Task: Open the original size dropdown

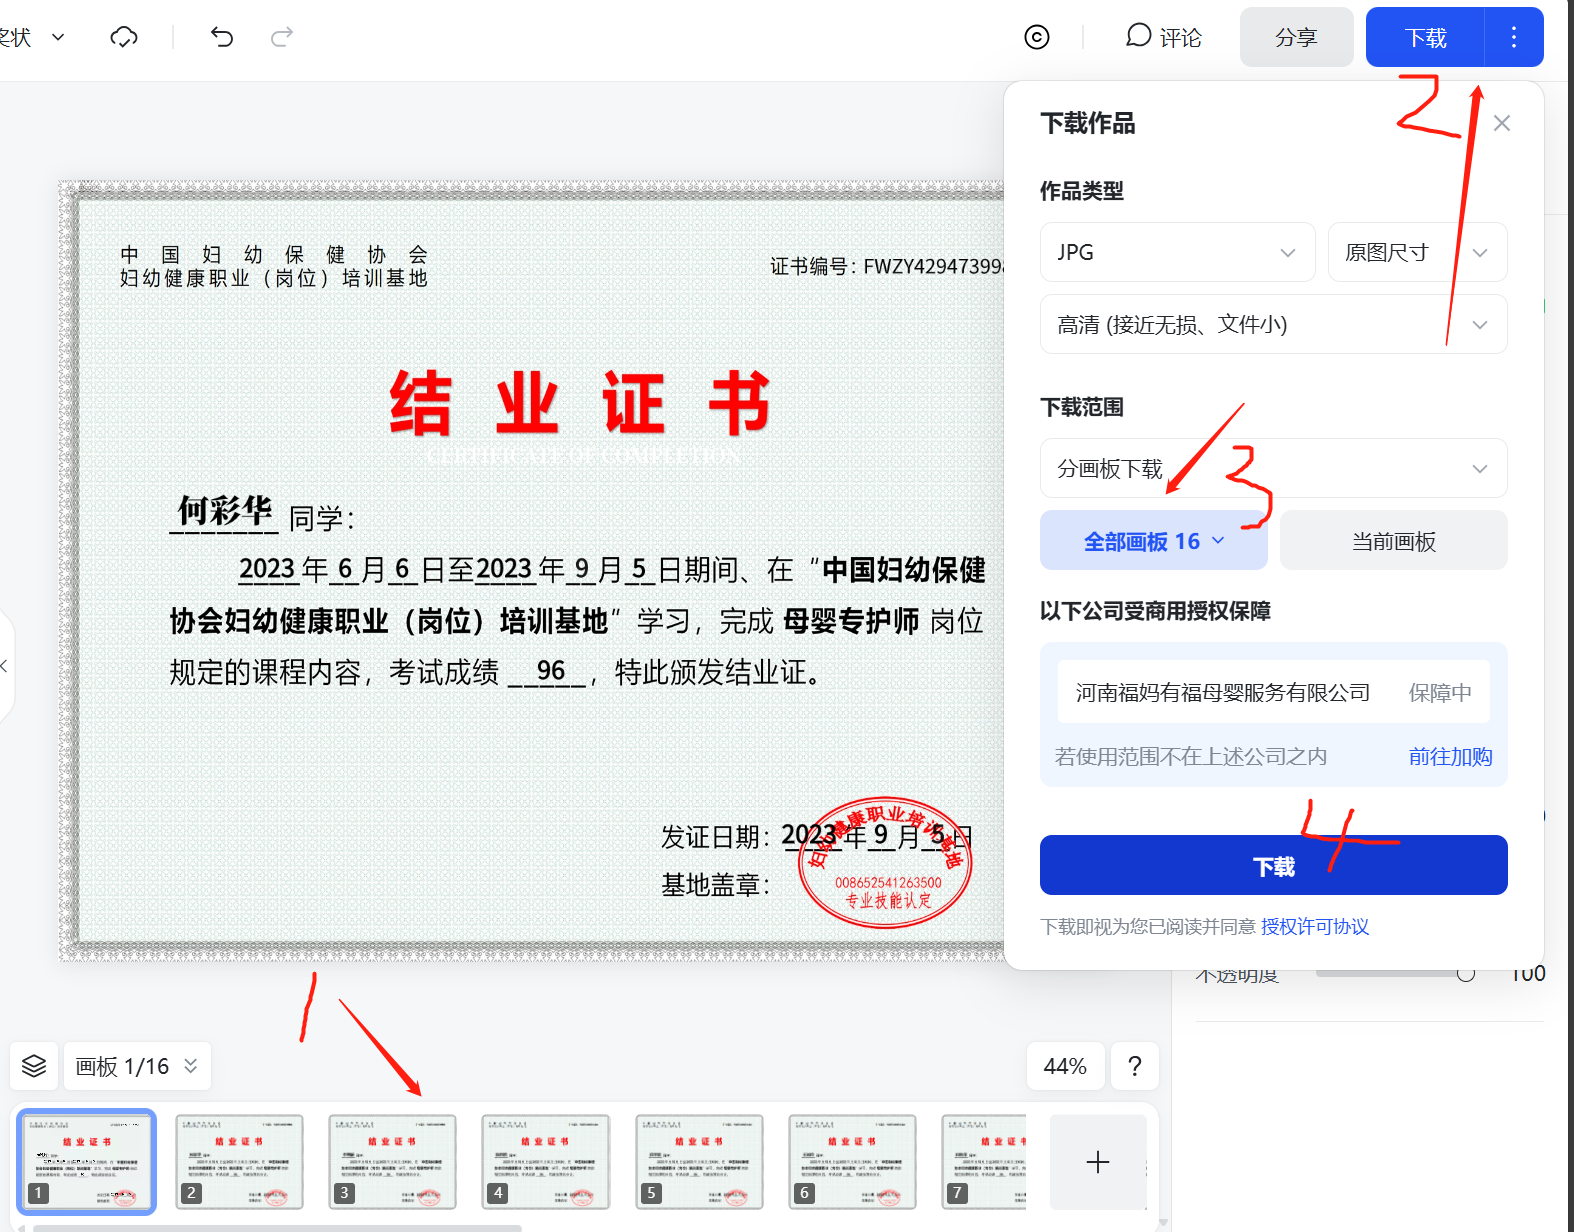Action: coord(1417,252)
